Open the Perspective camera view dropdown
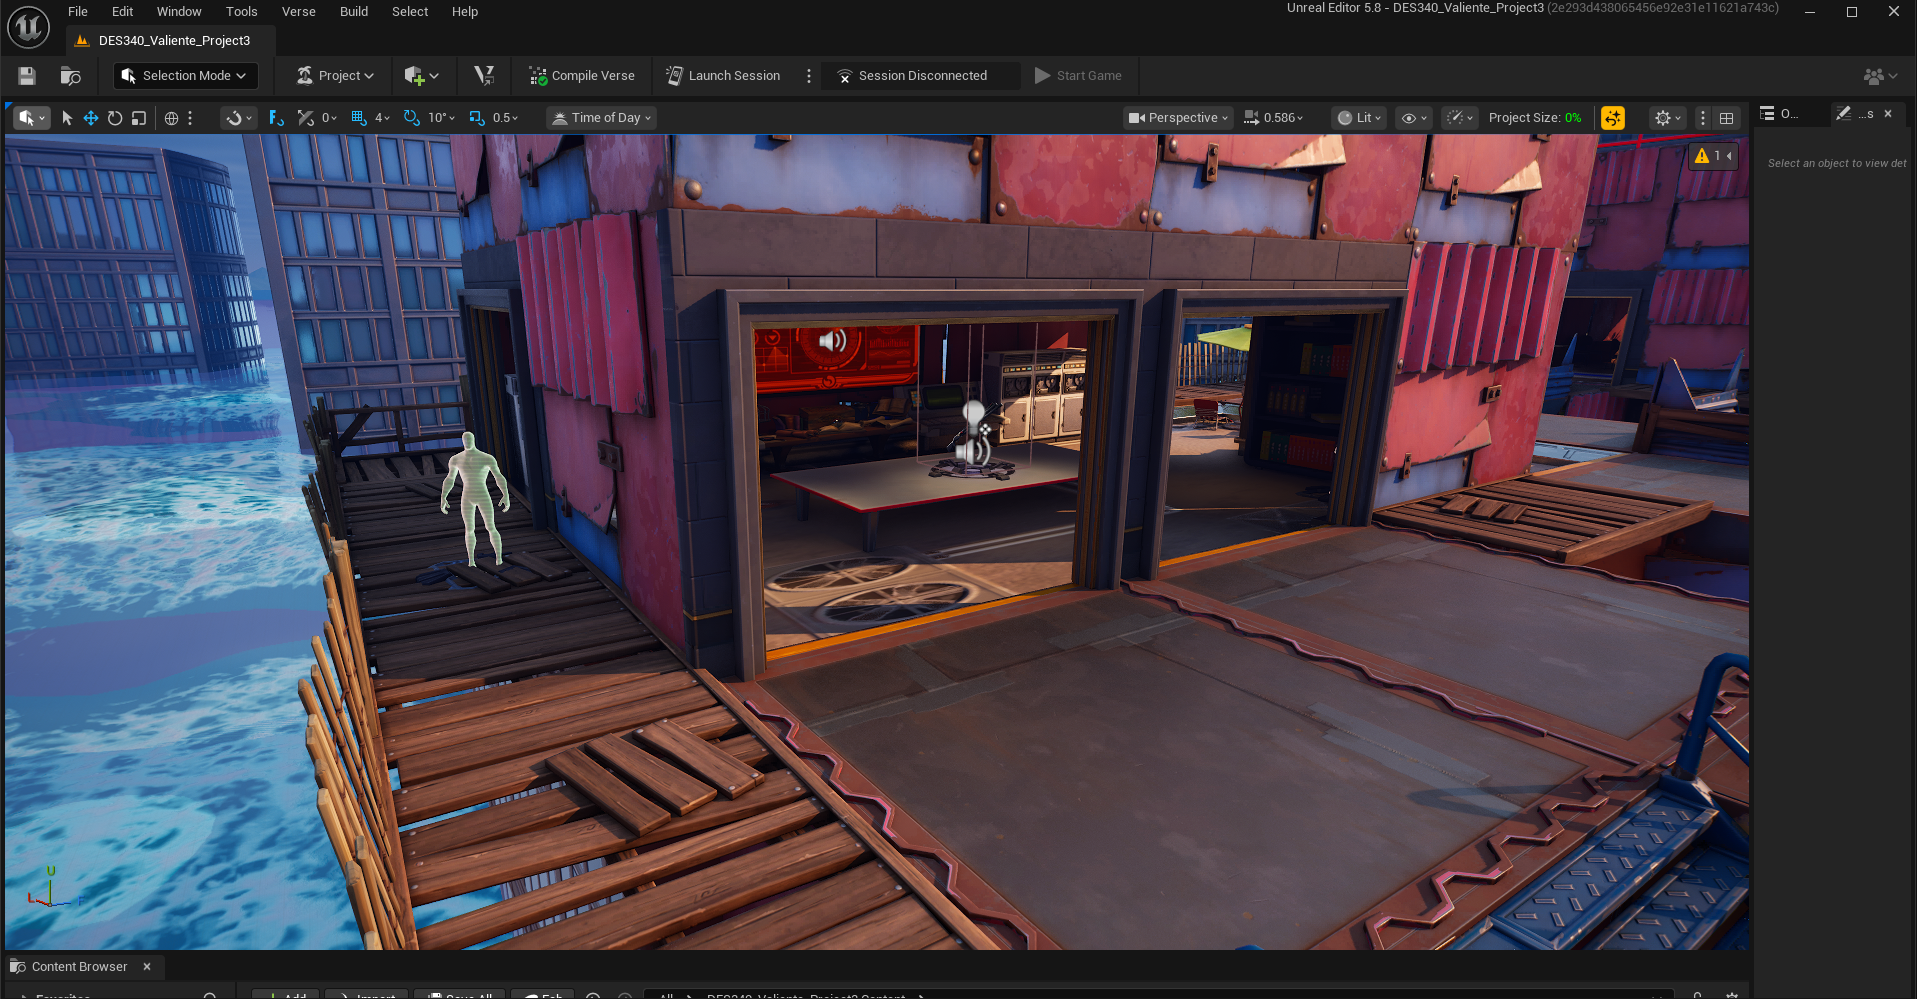1917x999 pixels. pyautogui.click(x=1178, y=118)
